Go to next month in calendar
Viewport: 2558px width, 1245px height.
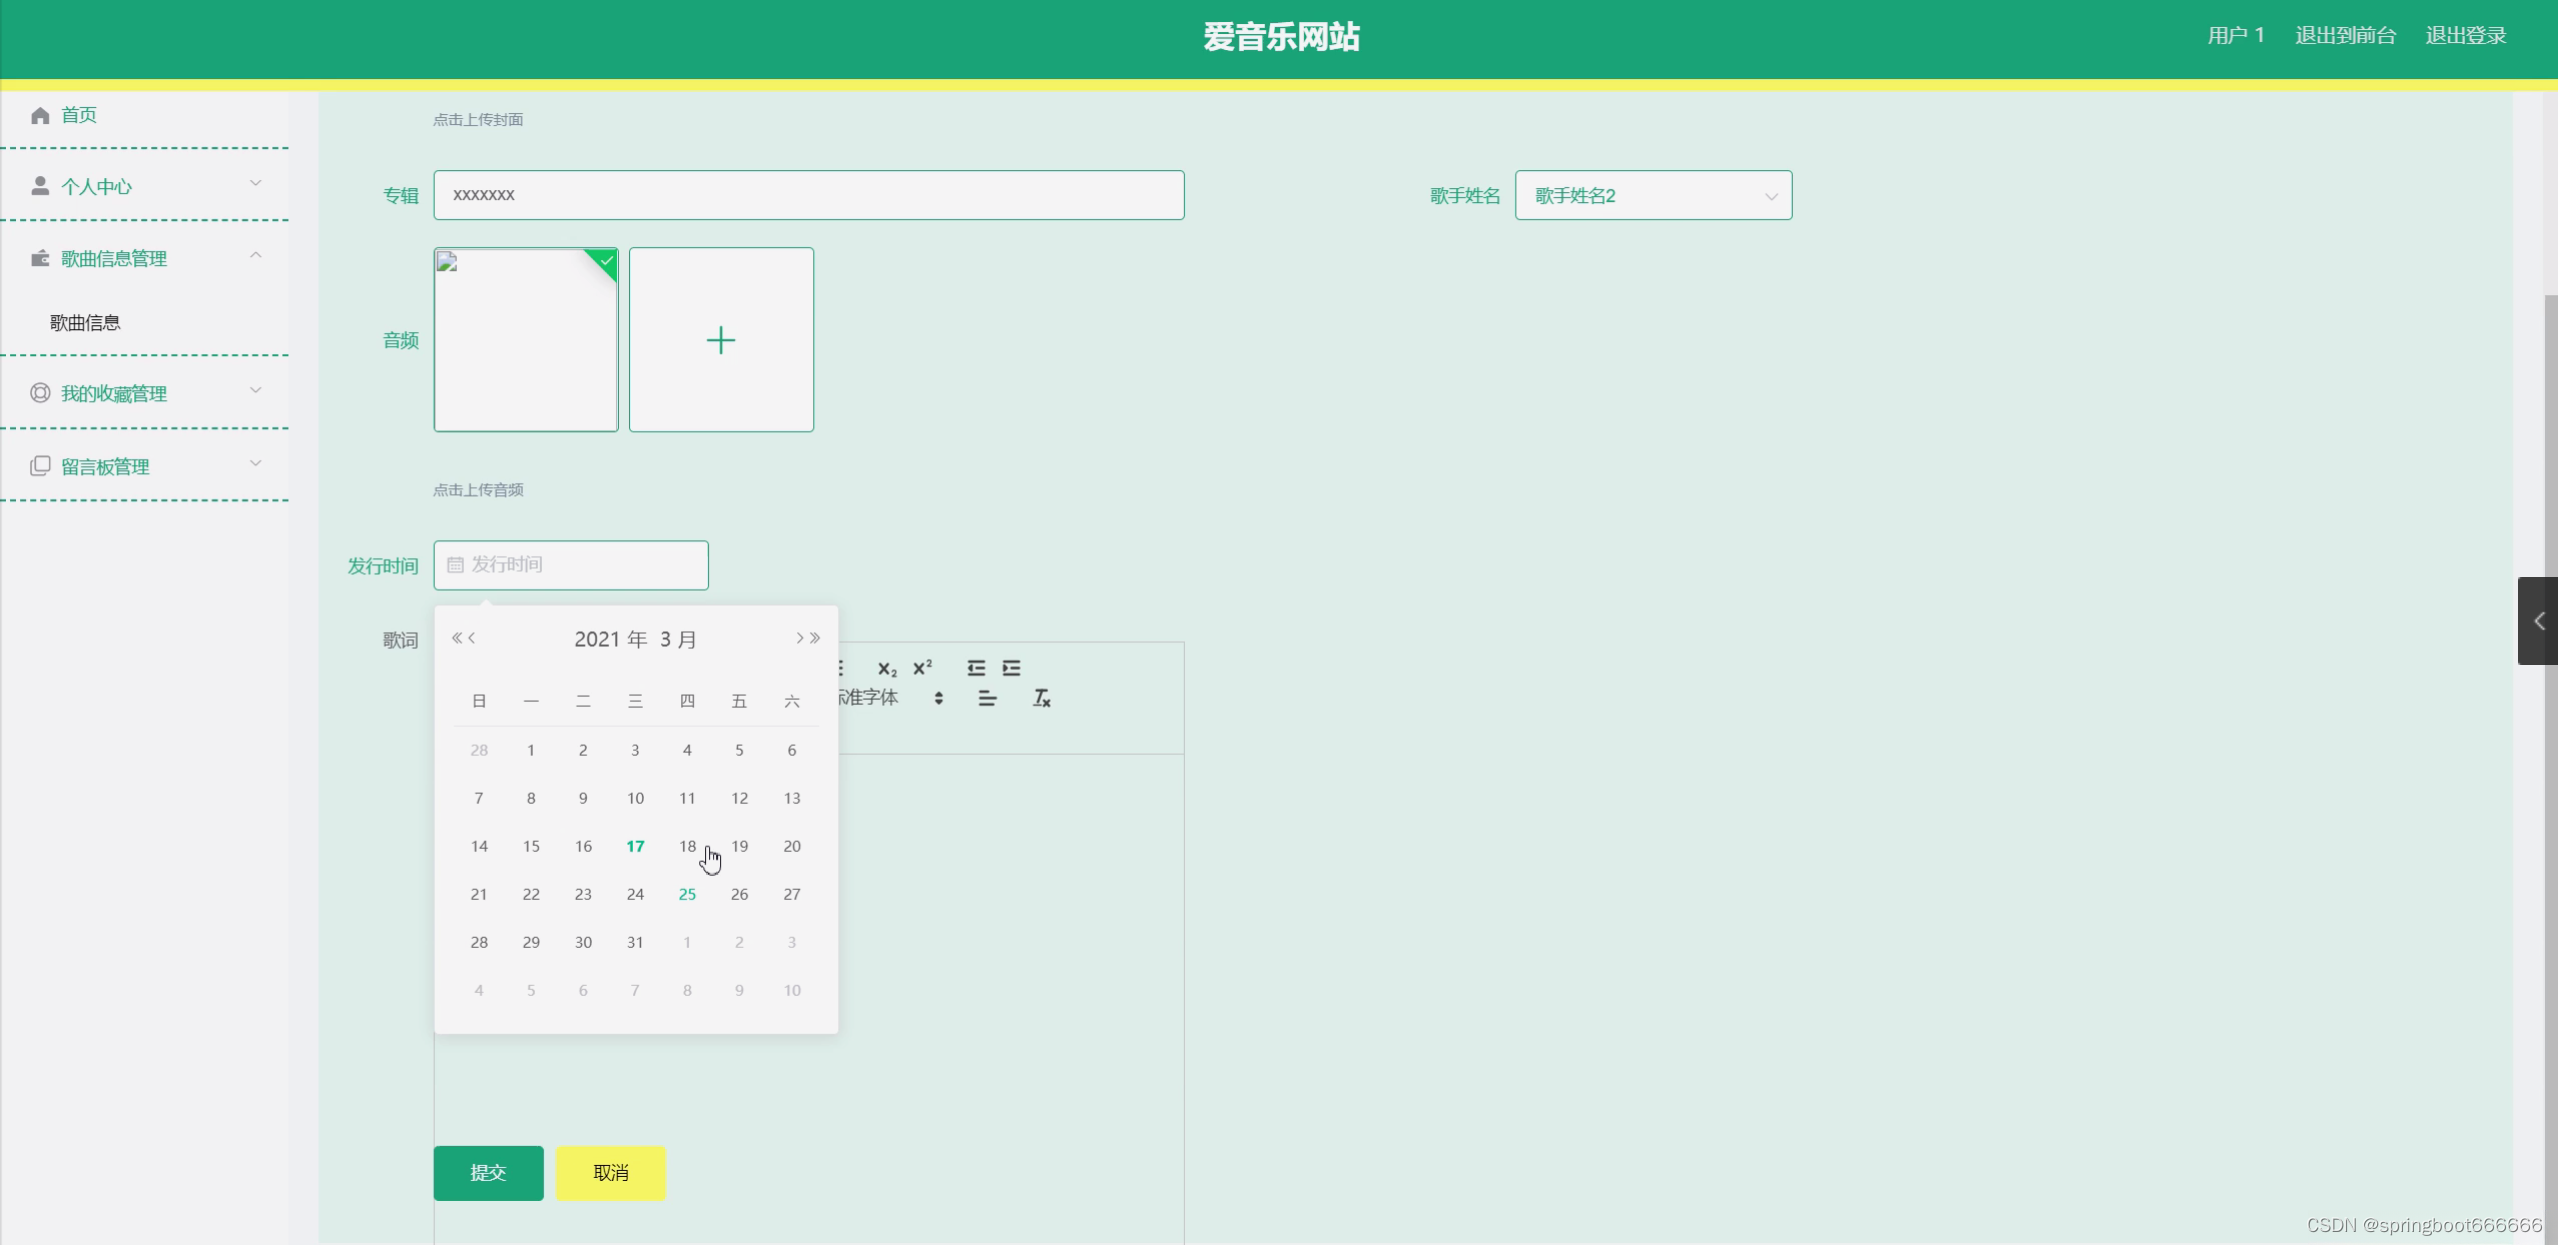click(799, 638)
